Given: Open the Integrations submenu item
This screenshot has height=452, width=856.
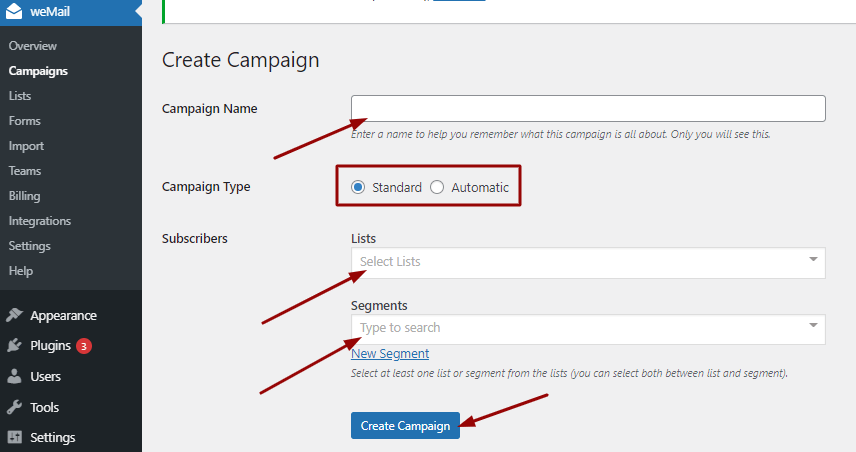Looking at the screenshot, I should click(40, 221).
